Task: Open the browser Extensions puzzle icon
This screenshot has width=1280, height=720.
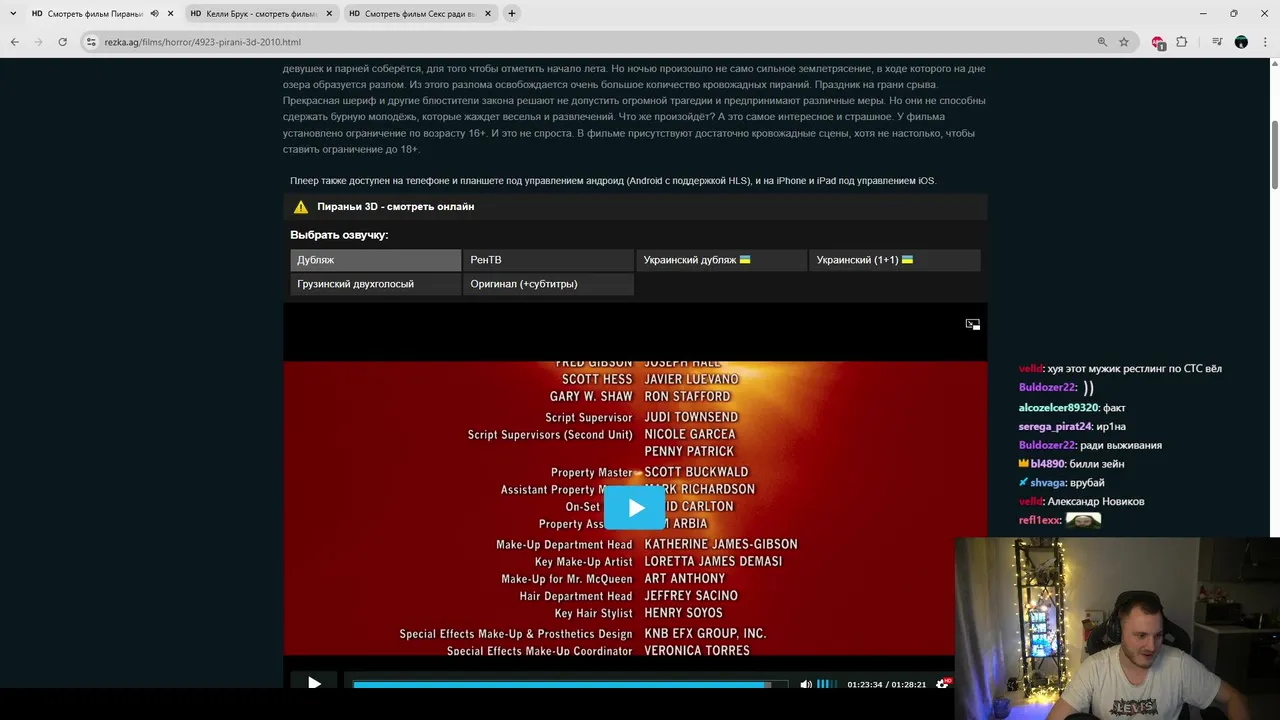Action: tap(1182, 42)
